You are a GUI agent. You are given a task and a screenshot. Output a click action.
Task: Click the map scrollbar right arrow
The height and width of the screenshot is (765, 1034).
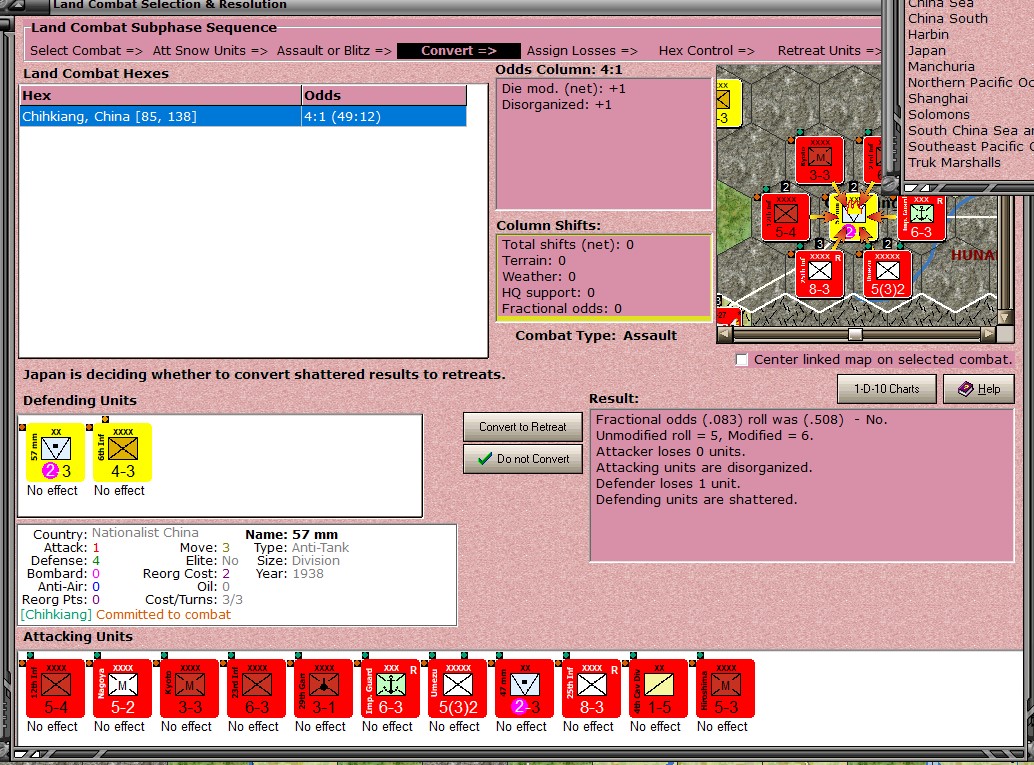click(x=988, y=334)
